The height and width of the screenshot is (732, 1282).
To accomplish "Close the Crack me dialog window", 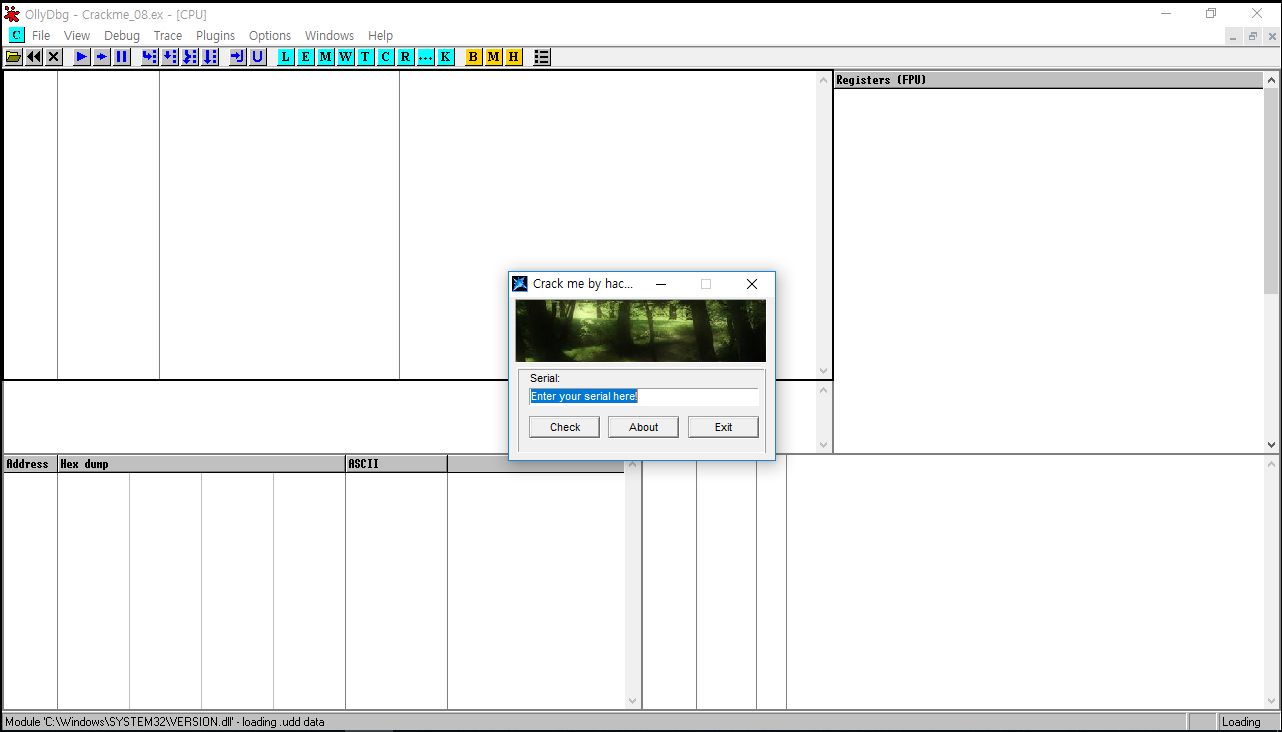I will pos(752,284).
